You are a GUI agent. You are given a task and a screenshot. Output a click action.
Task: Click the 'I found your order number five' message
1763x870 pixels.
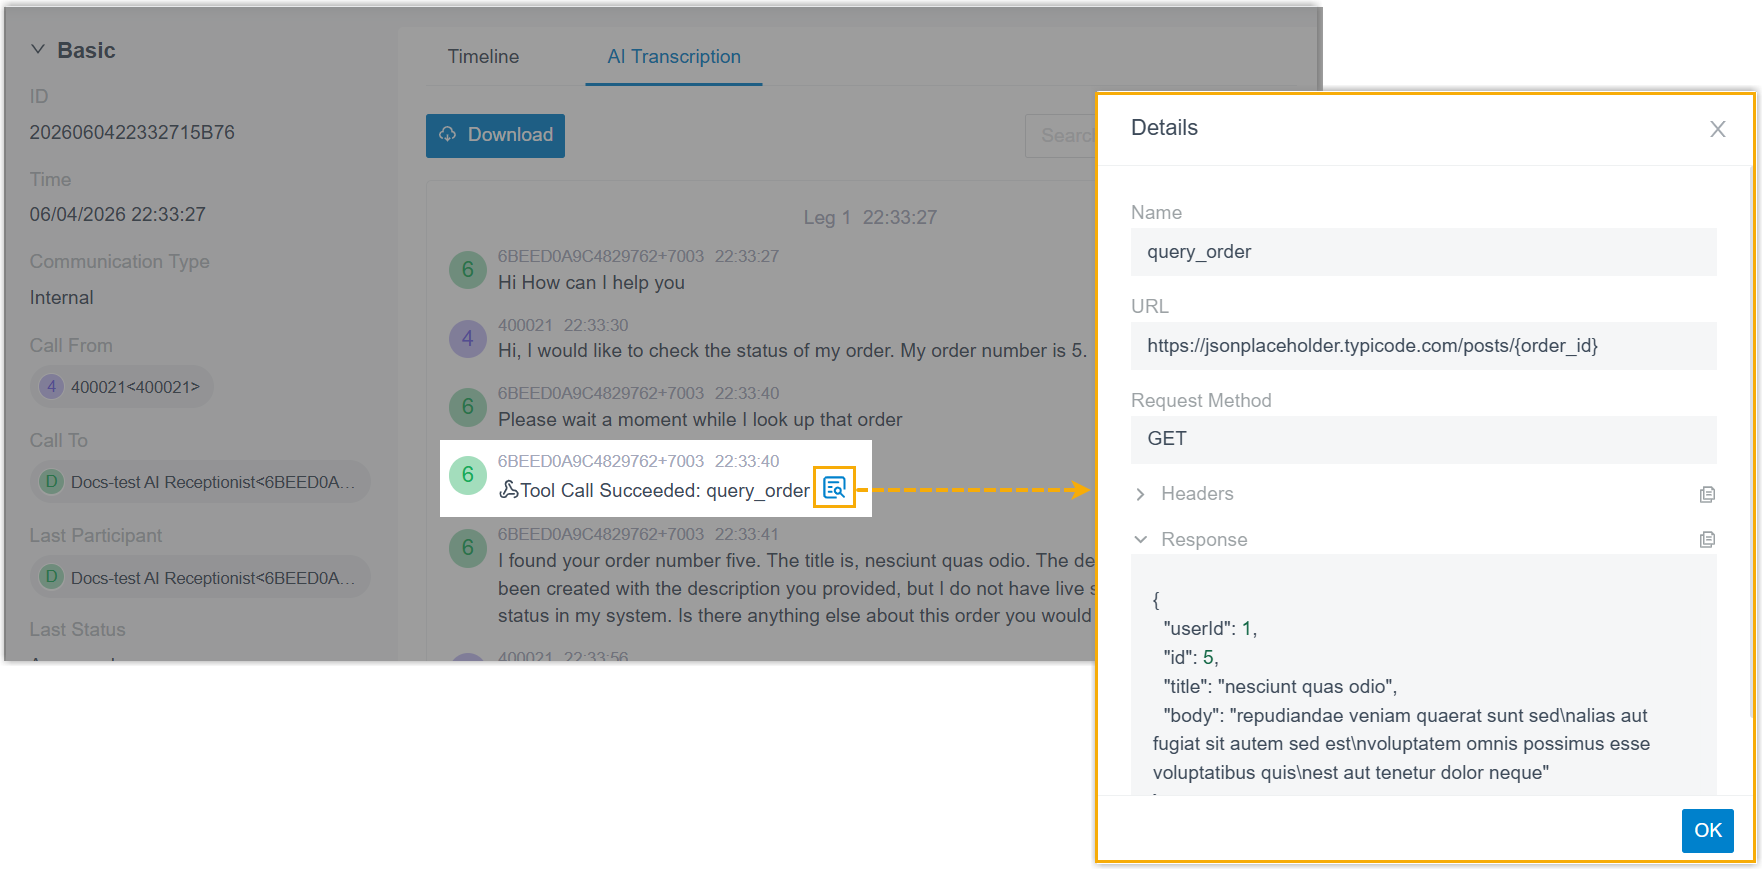(x=796, y=588)
